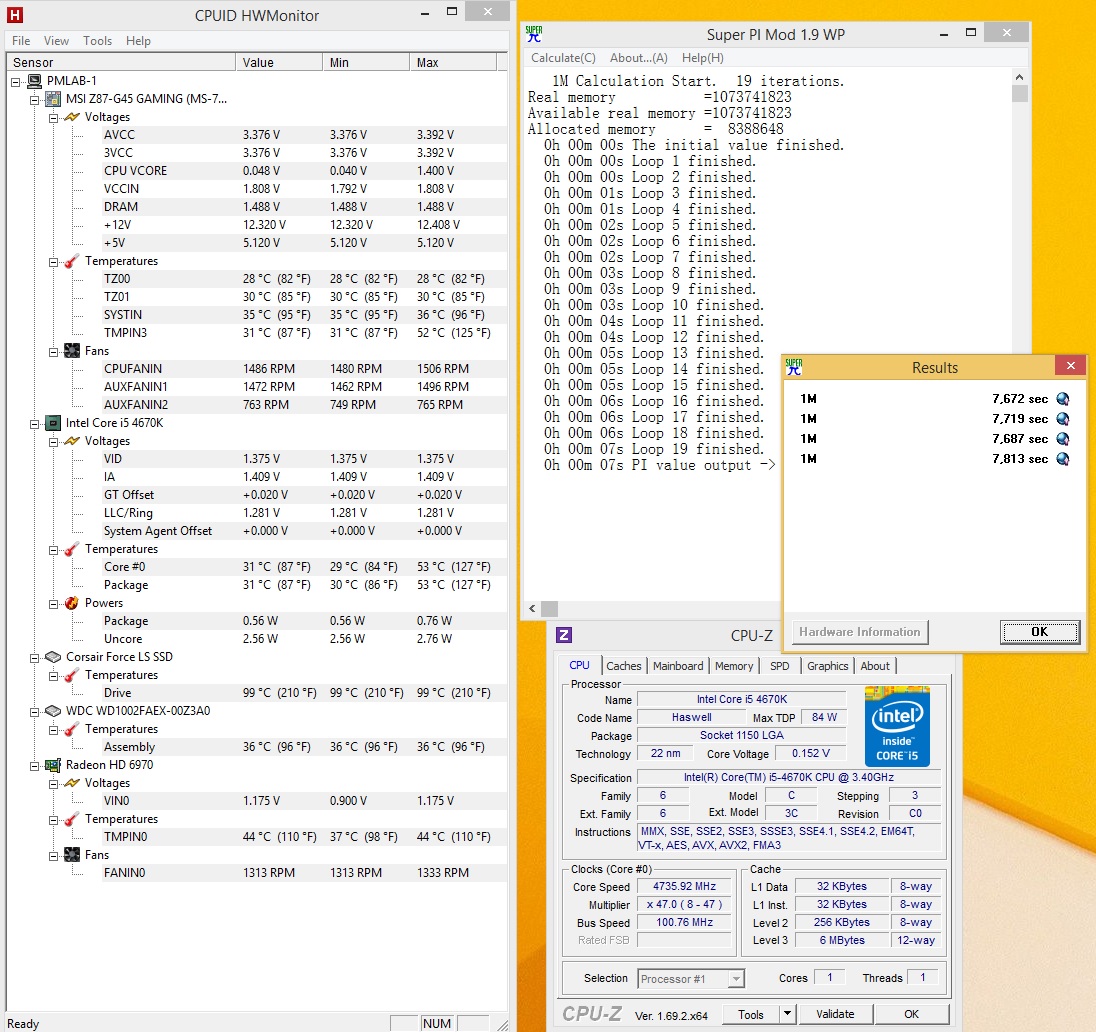Switch to the CPU-Z Caches tab
Screen dimensions: 1096x1032
(x=623, y=666)
